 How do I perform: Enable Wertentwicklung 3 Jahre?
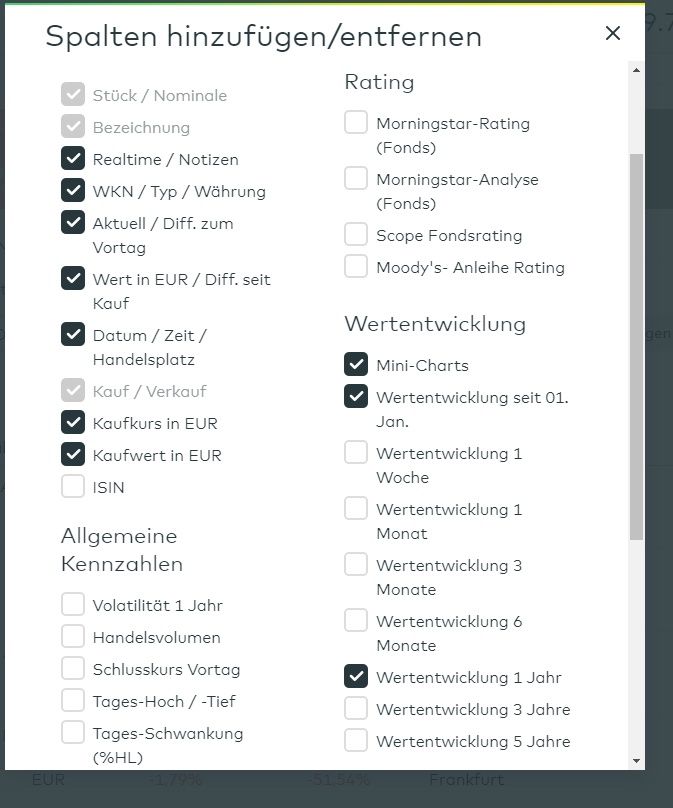click(x=356, y=709)
